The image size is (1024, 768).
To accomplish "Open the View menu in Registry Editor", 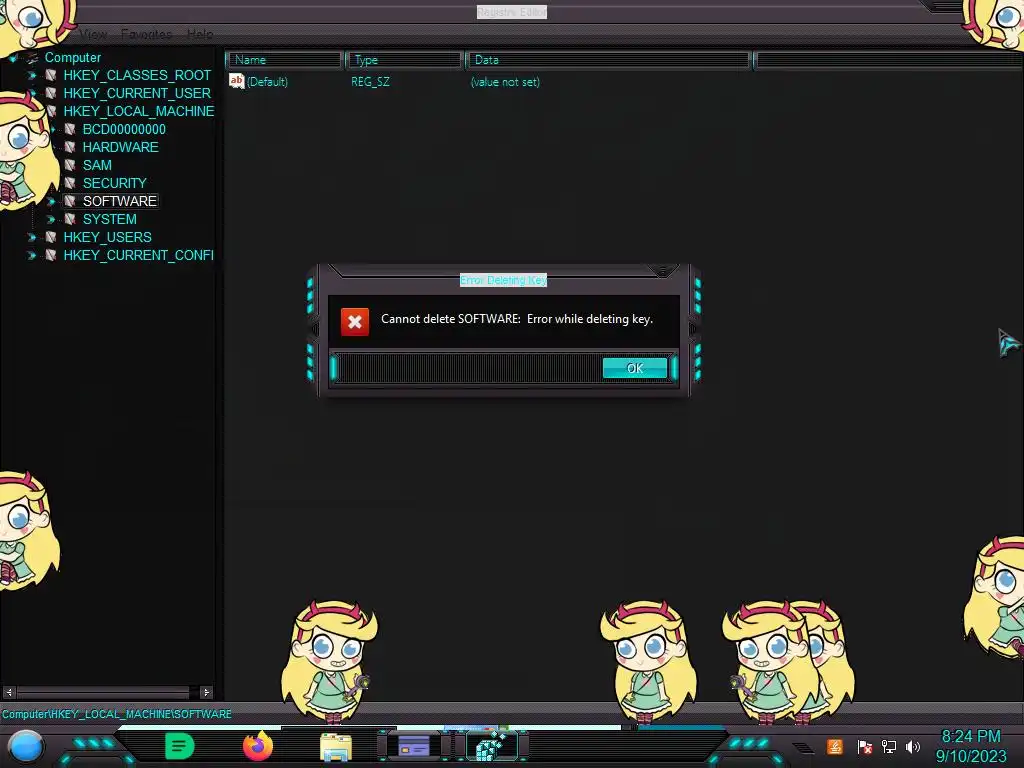I will click(x=93, y=34).
